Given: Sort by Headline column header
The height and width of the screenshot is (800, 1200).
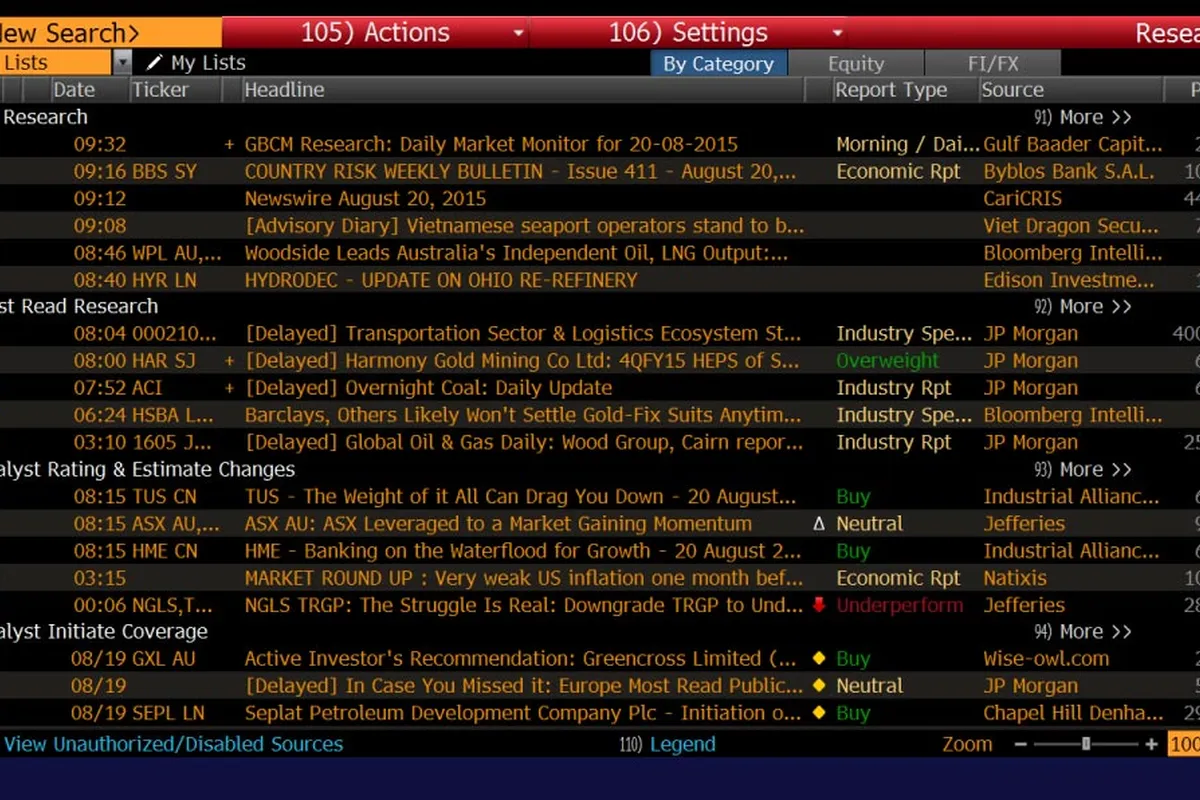Looking at the screenshot, I should (x=284, y=90).
